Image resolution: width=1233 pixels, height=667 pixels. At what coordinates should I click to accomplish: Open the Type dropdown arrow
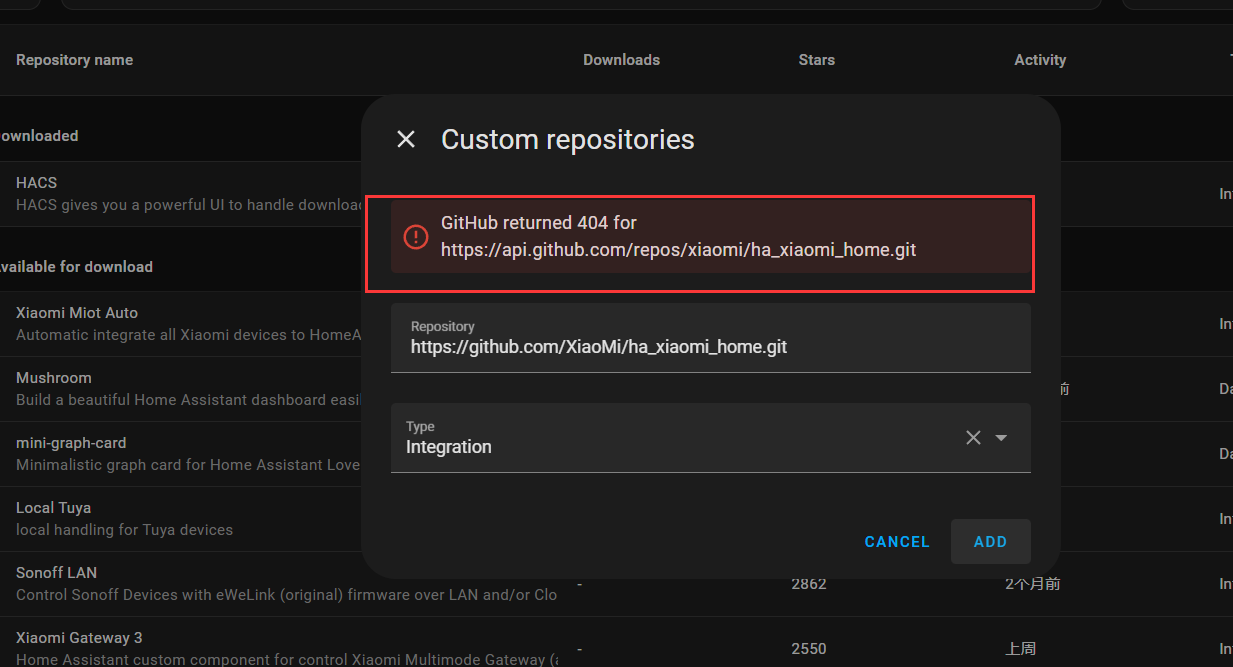(1001, 437)
